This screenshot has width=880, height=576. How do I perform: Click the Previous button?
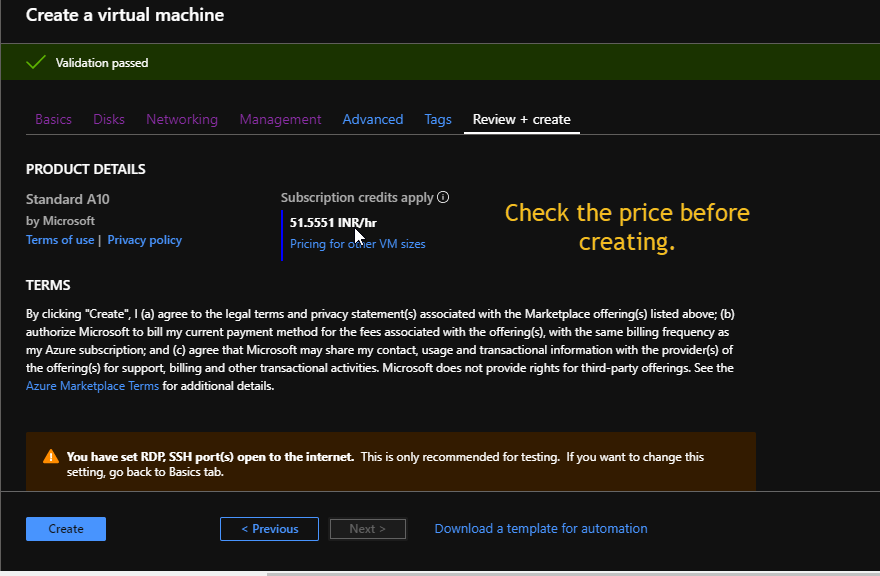coord(269,529)
